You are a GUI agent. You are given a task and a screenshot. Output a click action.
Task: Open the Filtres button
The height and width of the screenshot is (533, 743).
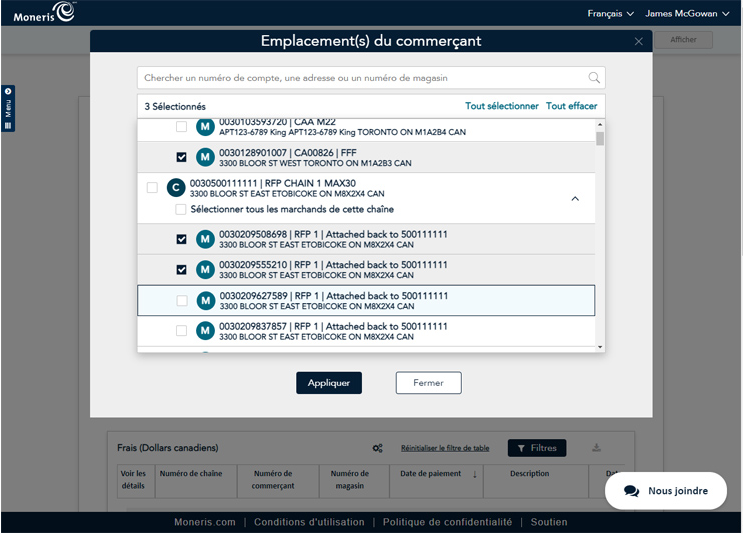pyautogui.click(x=537, y=448)
